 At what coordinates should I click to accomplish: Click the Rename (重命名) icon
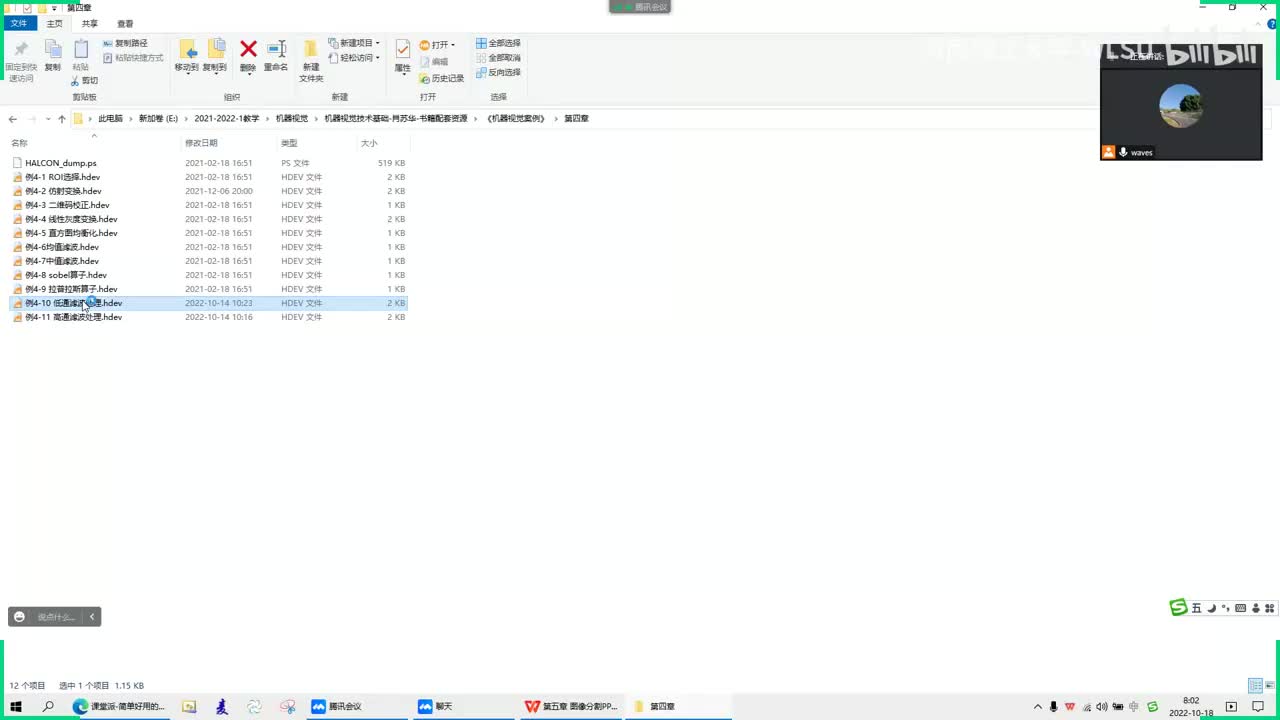click(276, 50)
